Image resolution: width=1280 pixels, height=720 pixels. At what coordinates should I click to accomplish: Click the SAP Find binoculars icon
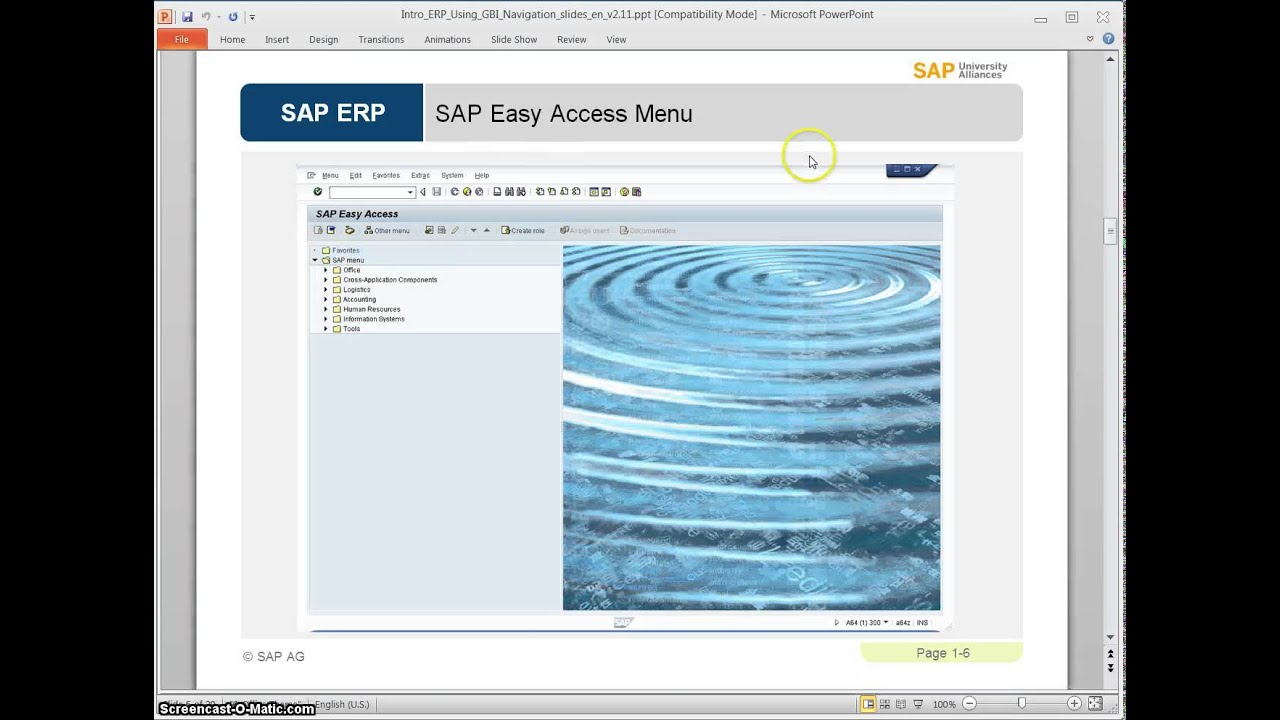[509, 192]
